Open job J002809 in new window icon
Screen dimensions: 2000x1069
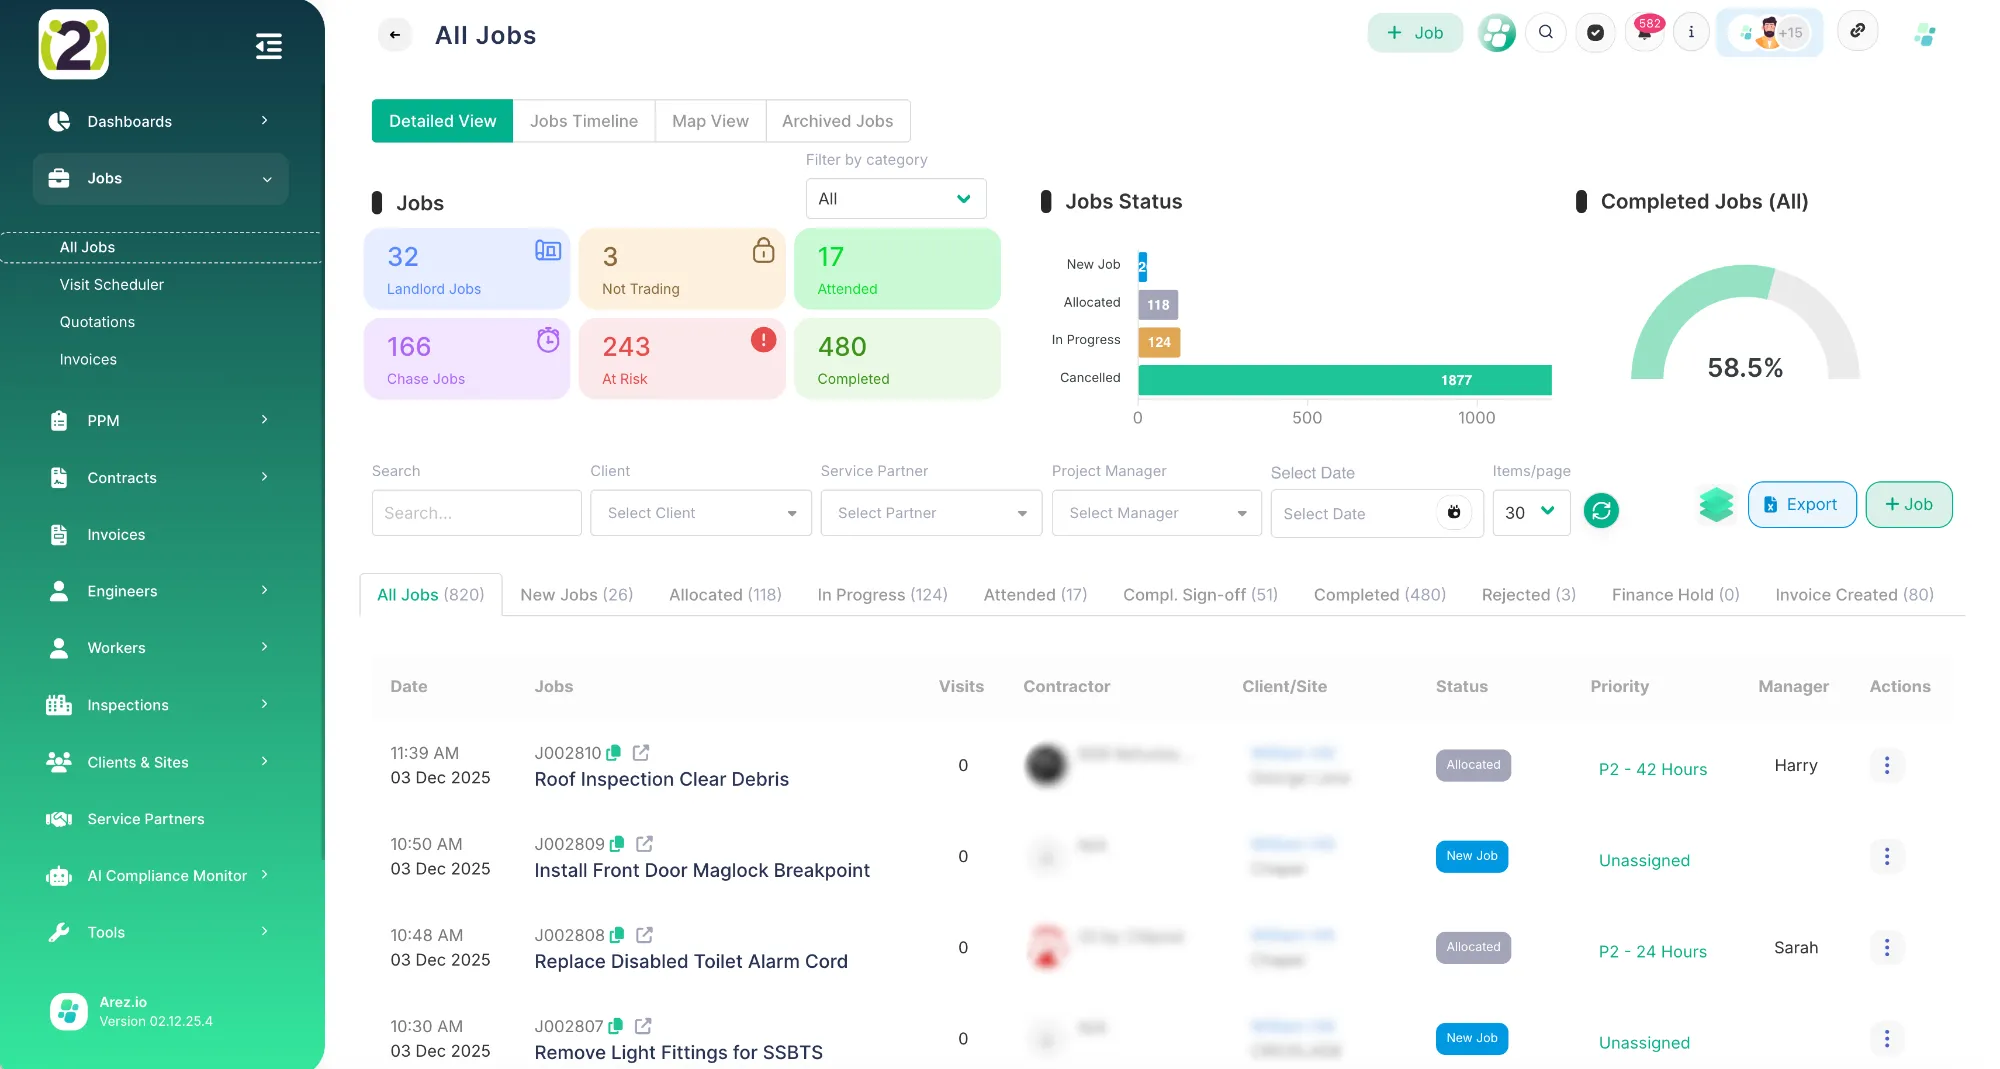point(645,844)
